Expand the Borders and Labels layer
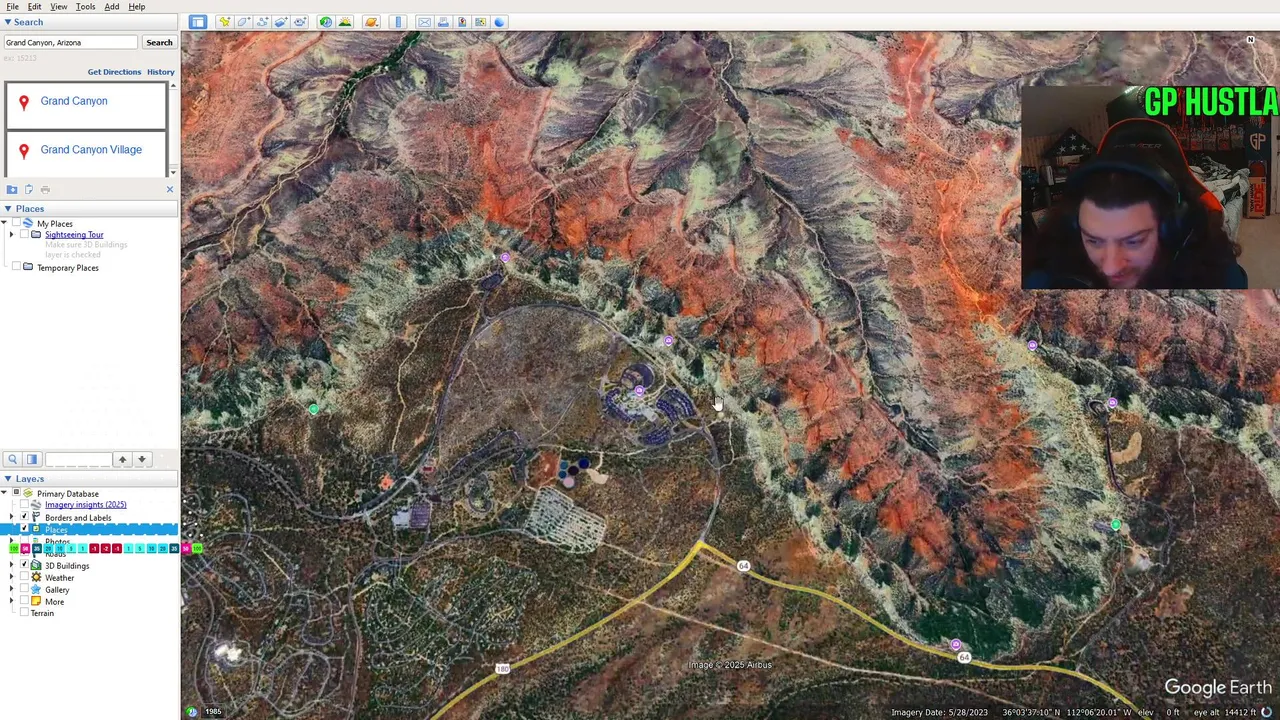This screenshot has height=720, width=1280. point(12,516)
